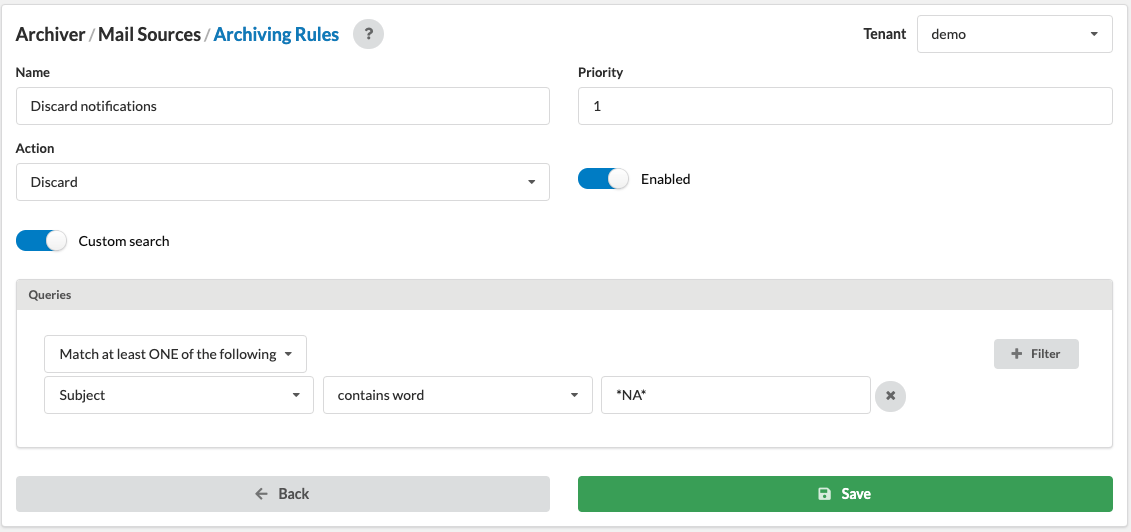
Task: Disable the Custom search toggle
Action: click(x=41, y=241)
